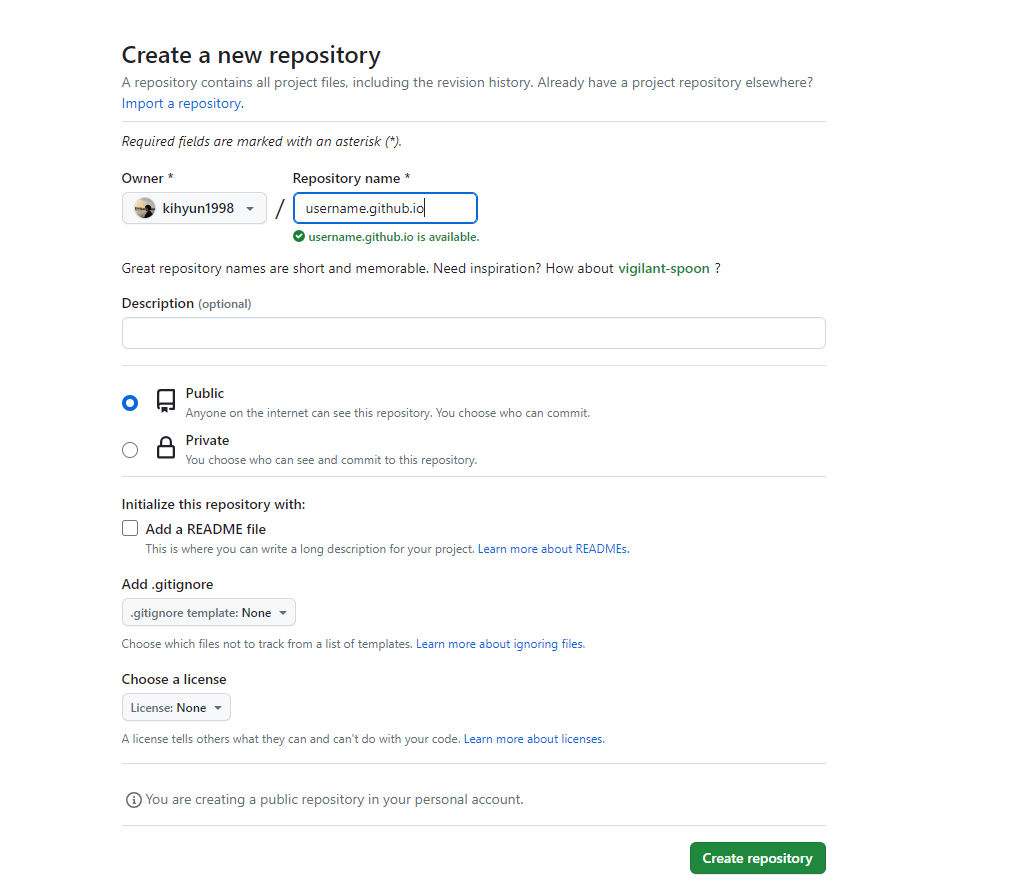Expand the .gitignore template dropdown
The image size is (1028, 888).
pyautogui.click(x=208, y=613)
